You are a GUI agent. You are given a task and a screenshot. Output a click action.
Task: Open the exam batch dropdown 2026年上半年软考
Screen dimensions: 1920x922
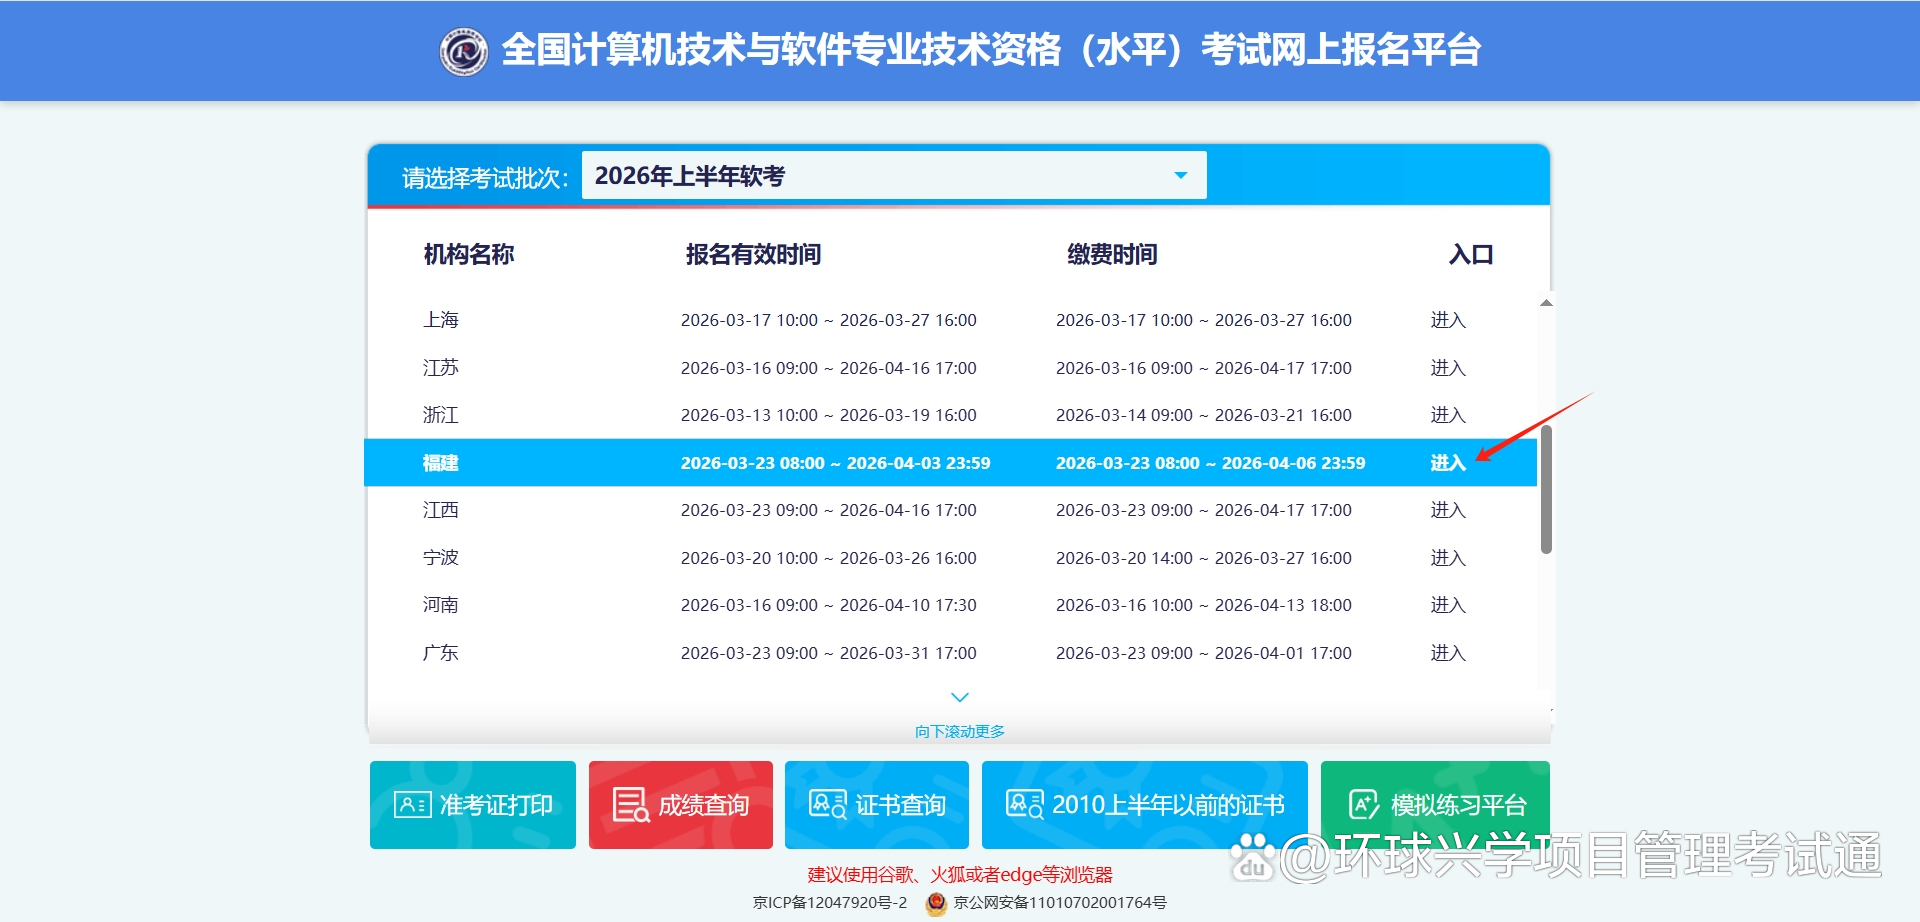tap(894, 176)
